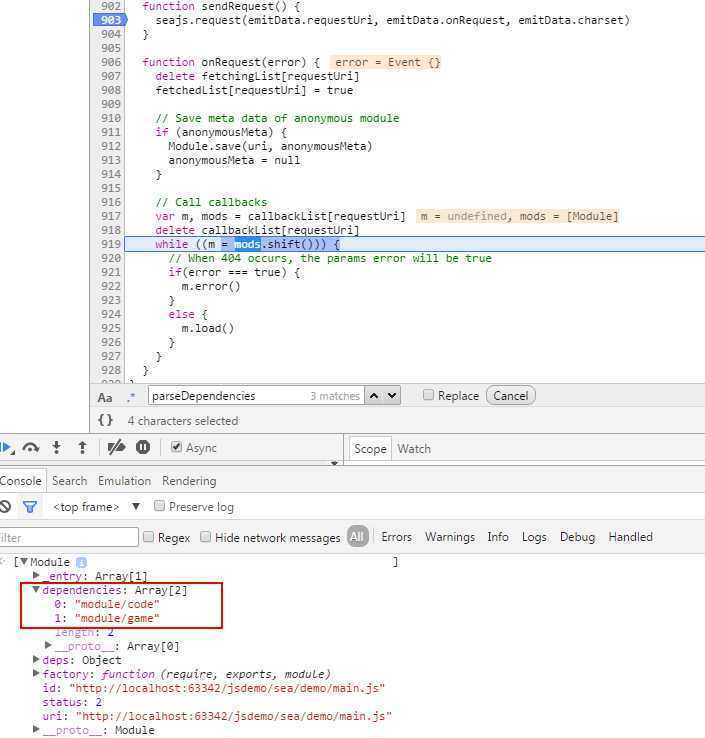Viewport: 705px width, 738px height.
Task: Click the console Filter text field
Action: [69, 537]
